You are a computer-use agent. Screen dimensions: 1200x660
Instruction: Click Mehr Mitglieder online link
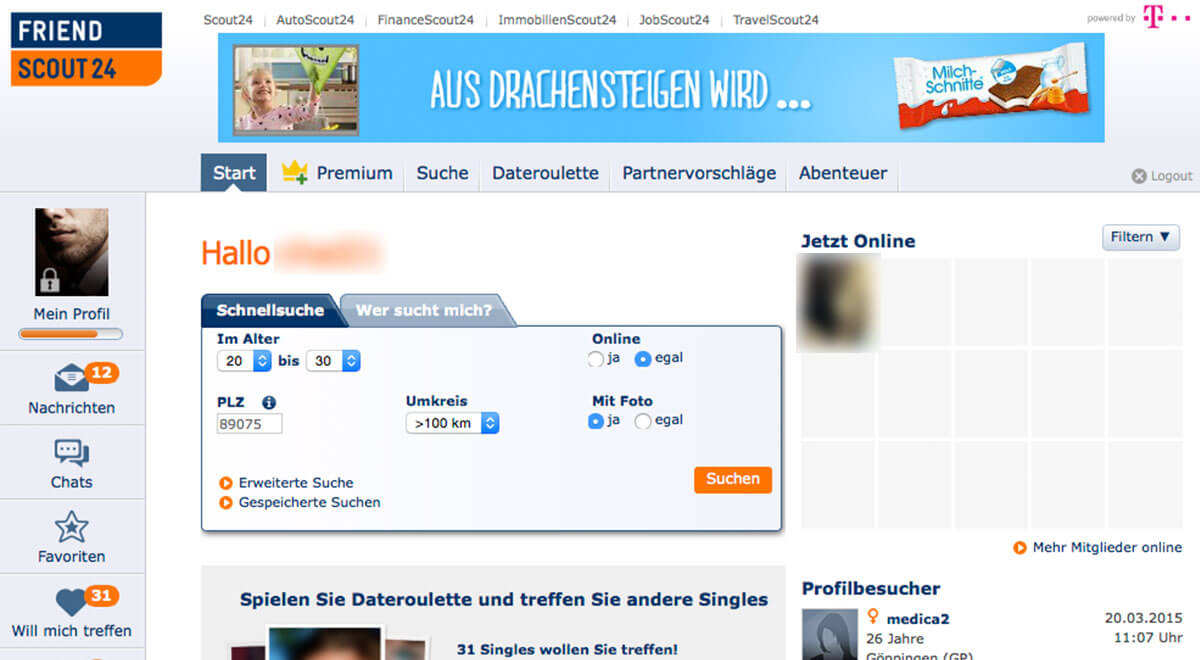[x=1107, y=548]
